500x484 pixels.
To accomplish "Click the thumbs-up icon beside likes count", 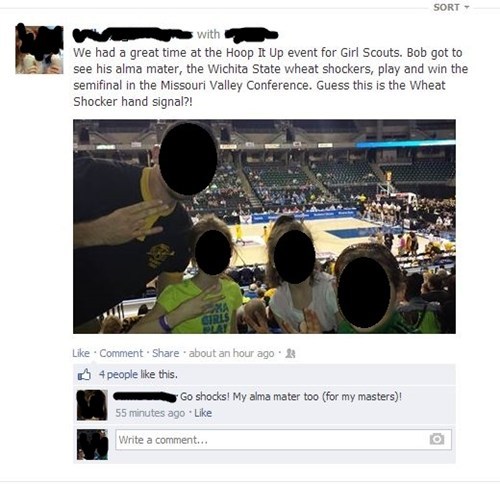I will pos(84,375).
